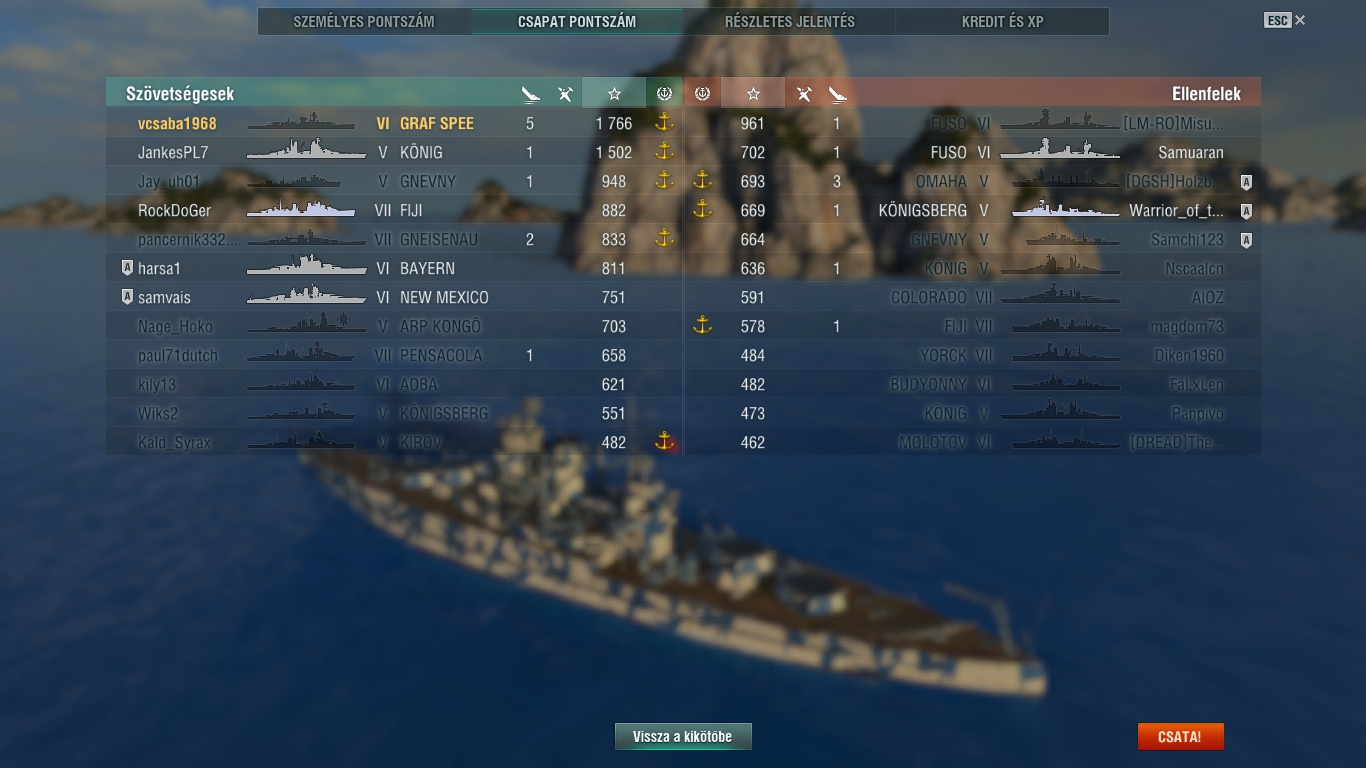Open Kredit és XP tab
1366x768 pixels.
(x=1003, y=21)
